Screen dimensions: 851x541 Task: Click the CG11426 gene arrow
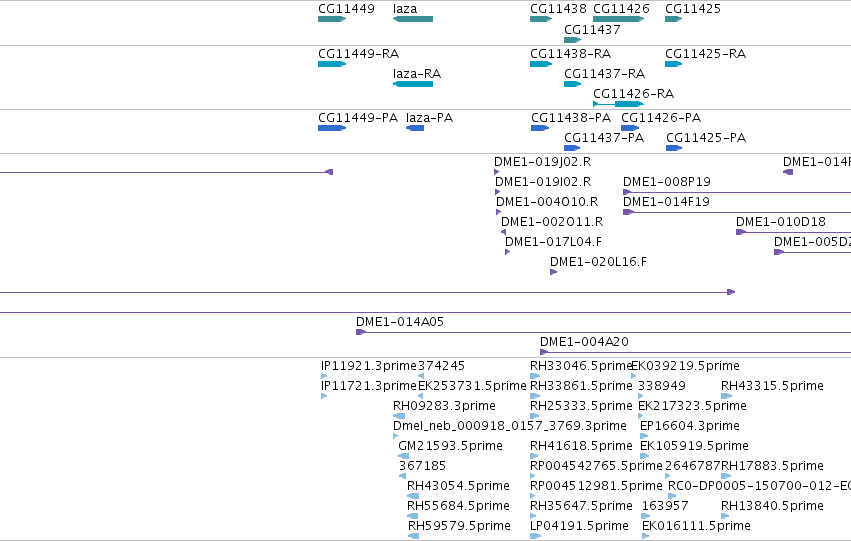tap(618, 19)
